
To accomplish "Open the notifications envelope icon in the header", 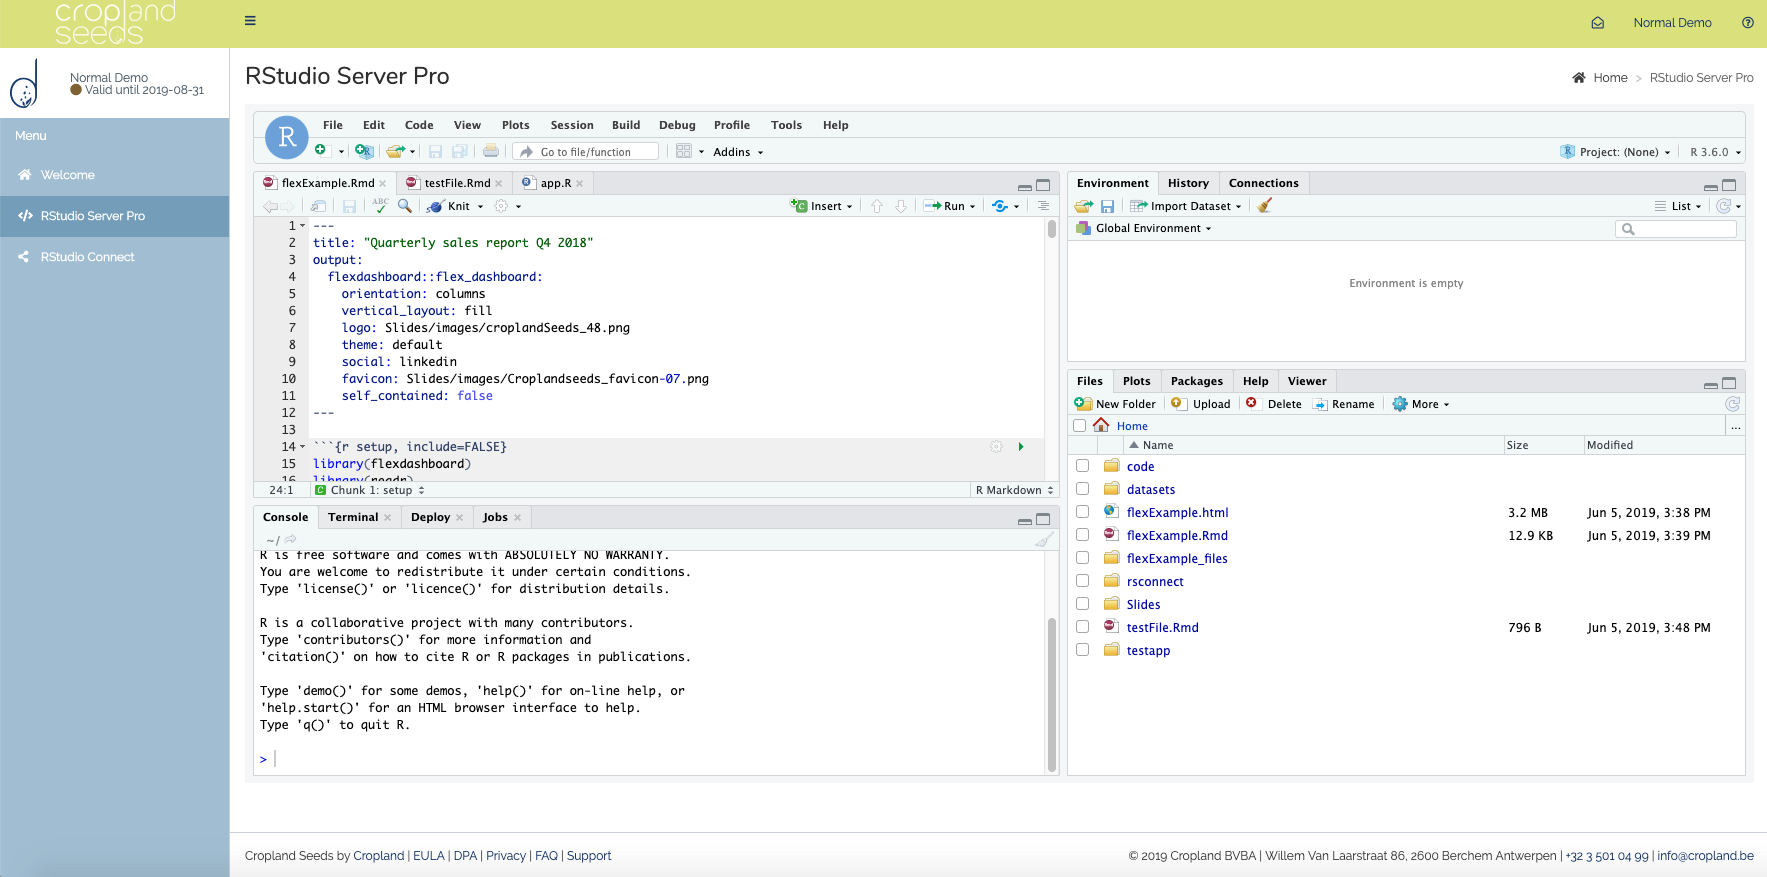I will coord(1598,23).
